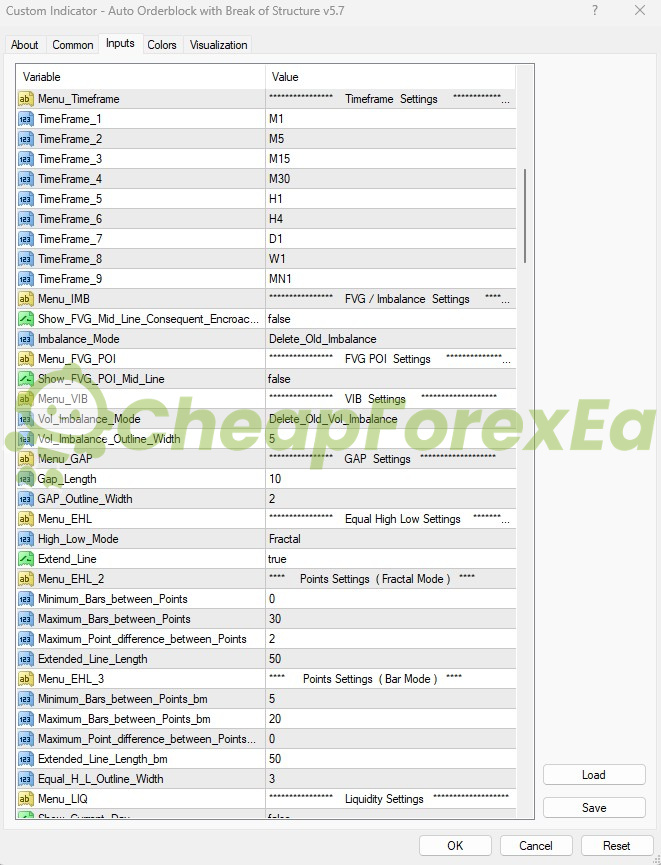Open the High_Low_Mode Fractal dropdown
Screen dimensions: 661x865
[x=391, y=539]
